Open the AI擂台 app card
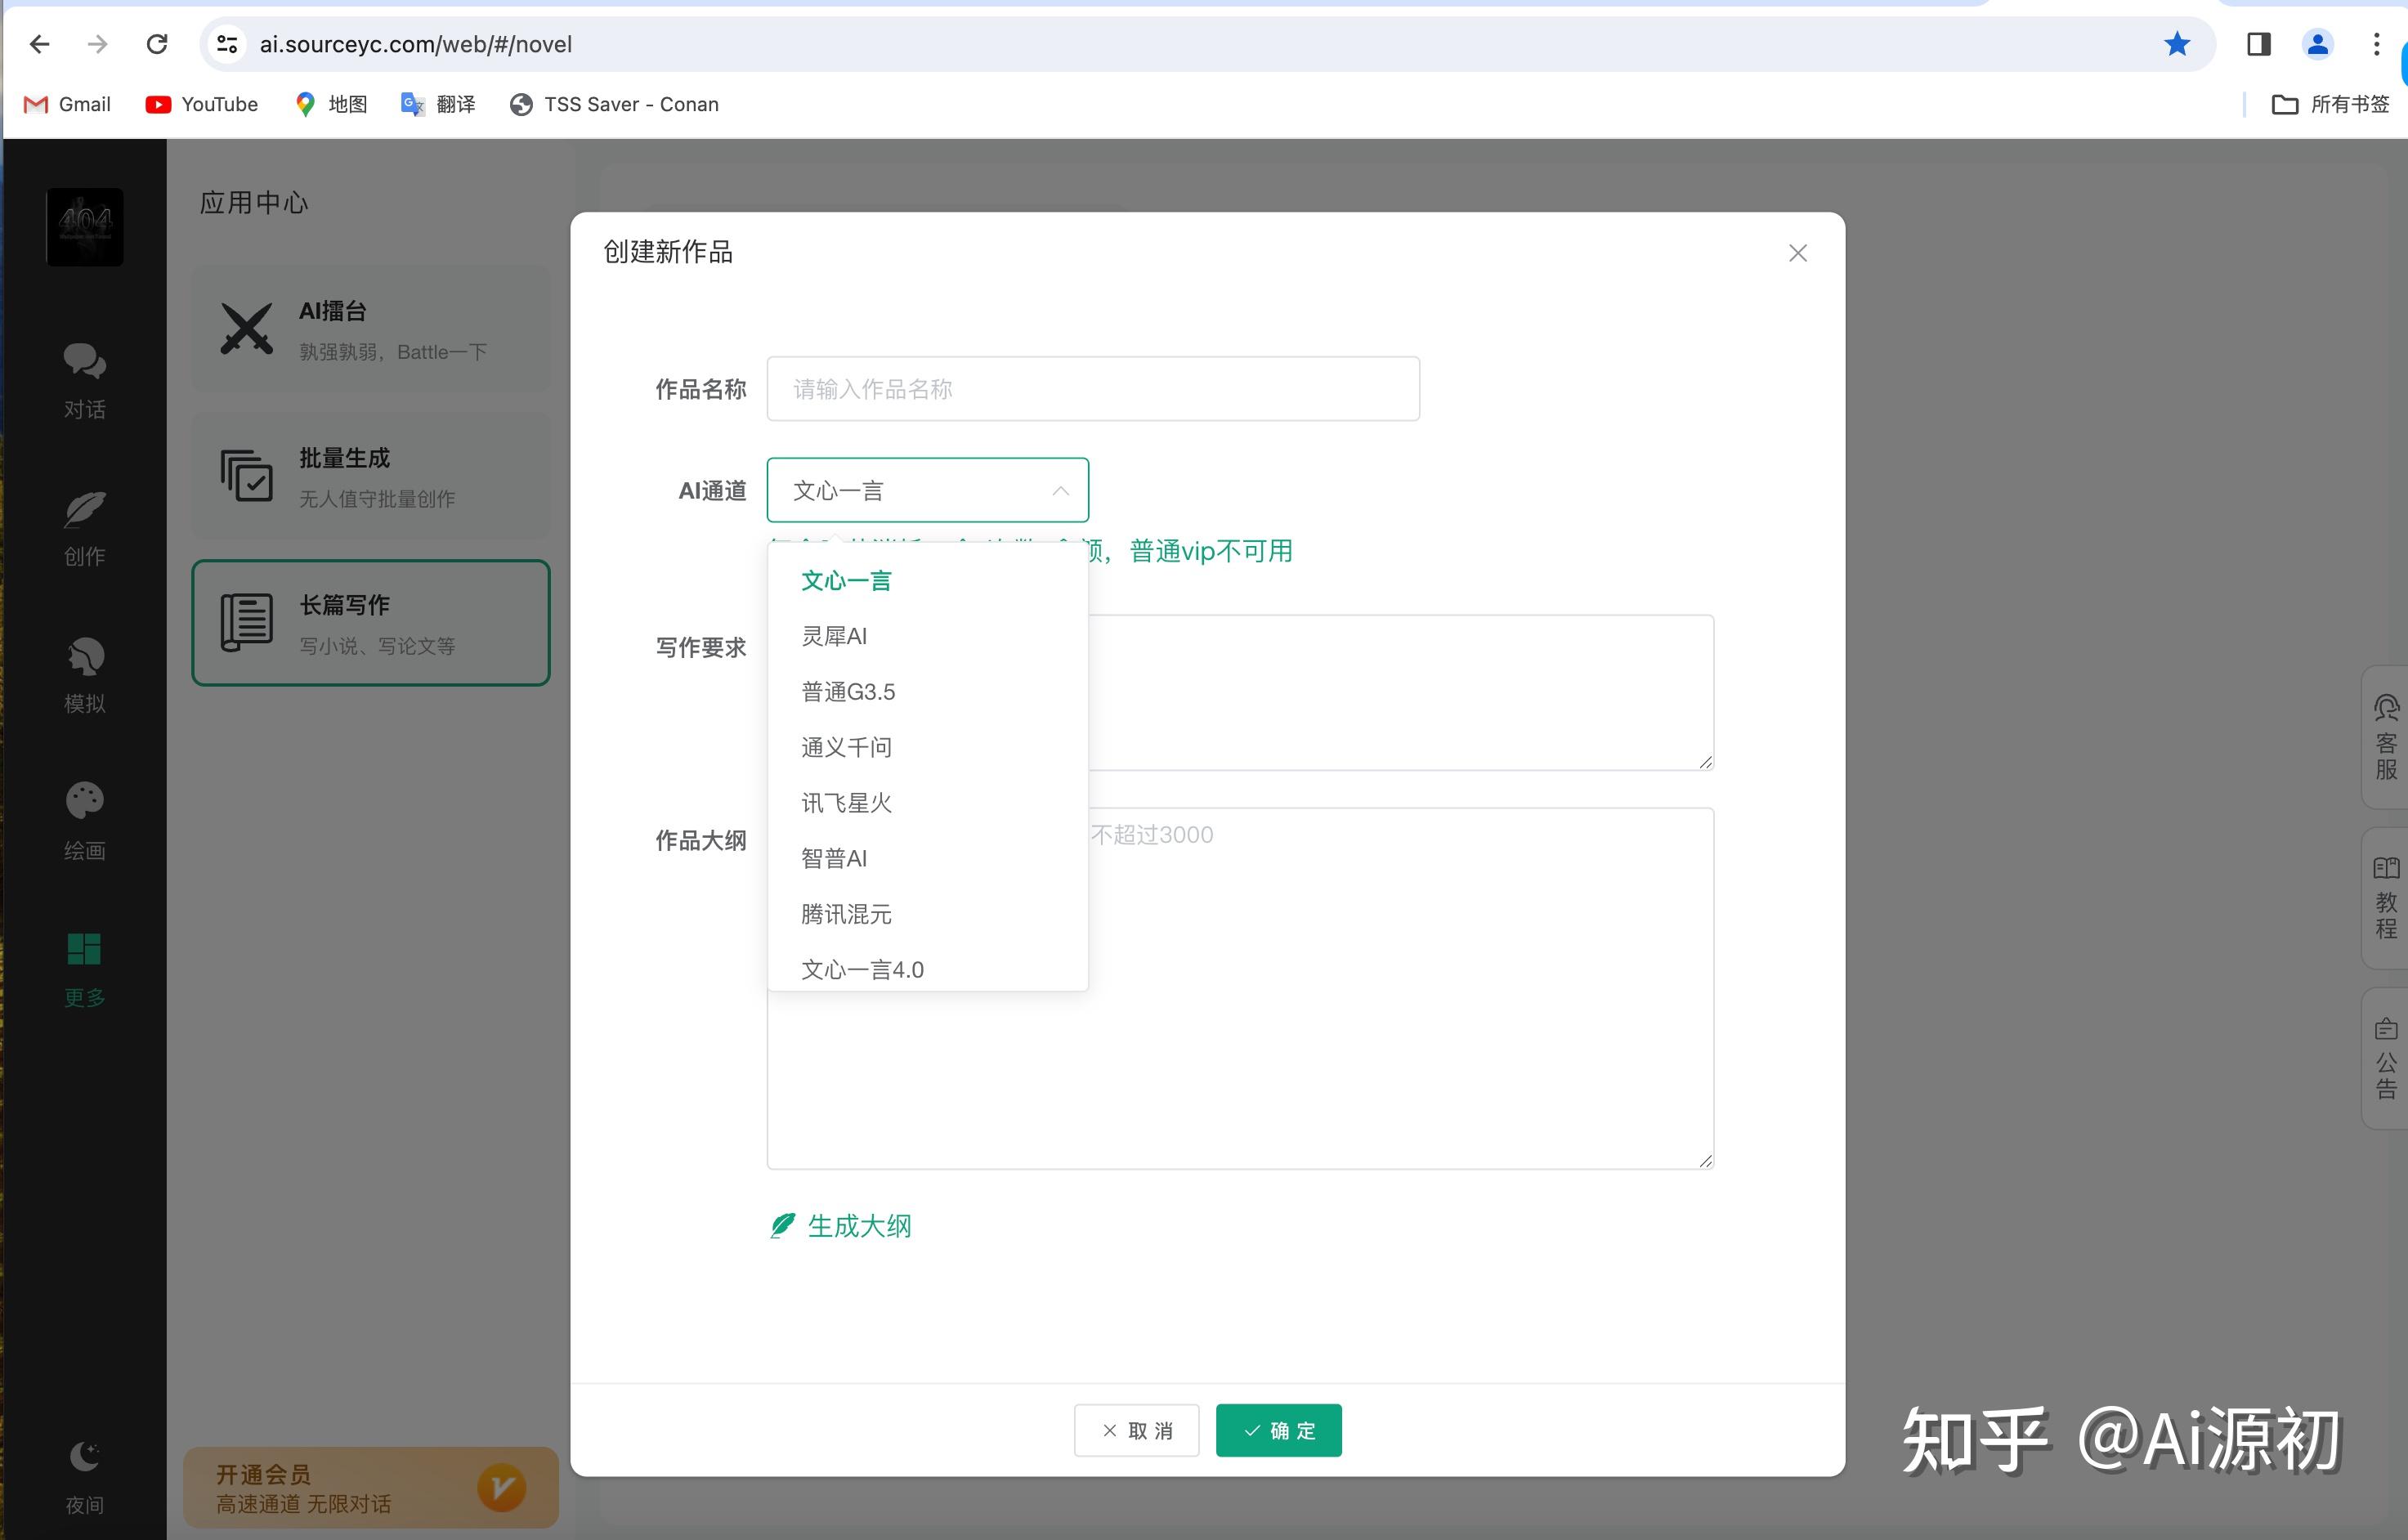This screenshot has width=2408, height=1540. coord(371,329)
